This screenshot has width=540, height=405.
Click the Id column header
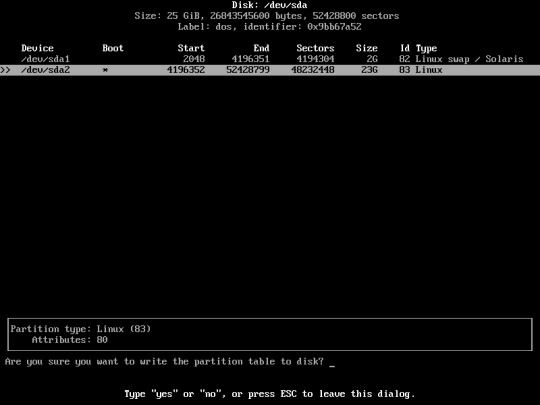405,48
